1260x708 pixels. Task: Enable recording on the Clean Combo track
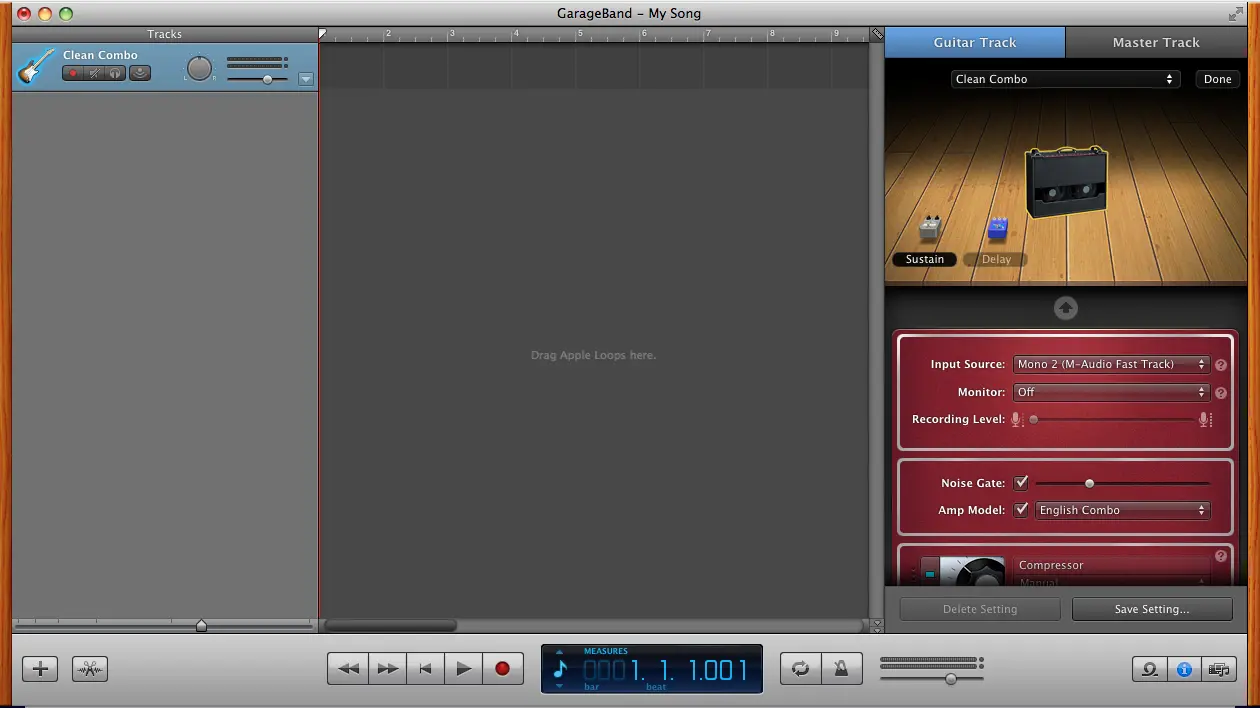pyautogui.click(x=73, y=73)
